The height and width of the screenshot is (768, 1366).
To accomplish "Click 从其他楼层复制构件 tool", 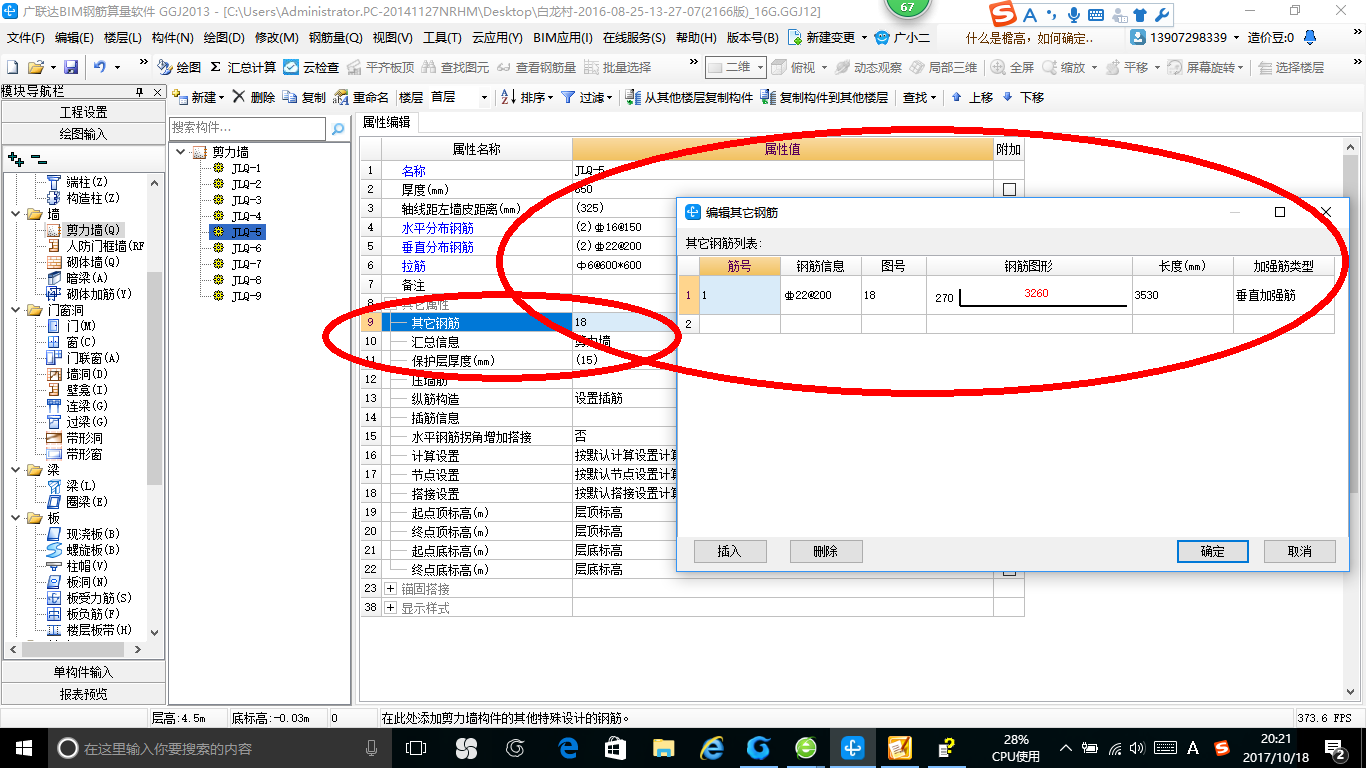I will (x=689, y=97).
